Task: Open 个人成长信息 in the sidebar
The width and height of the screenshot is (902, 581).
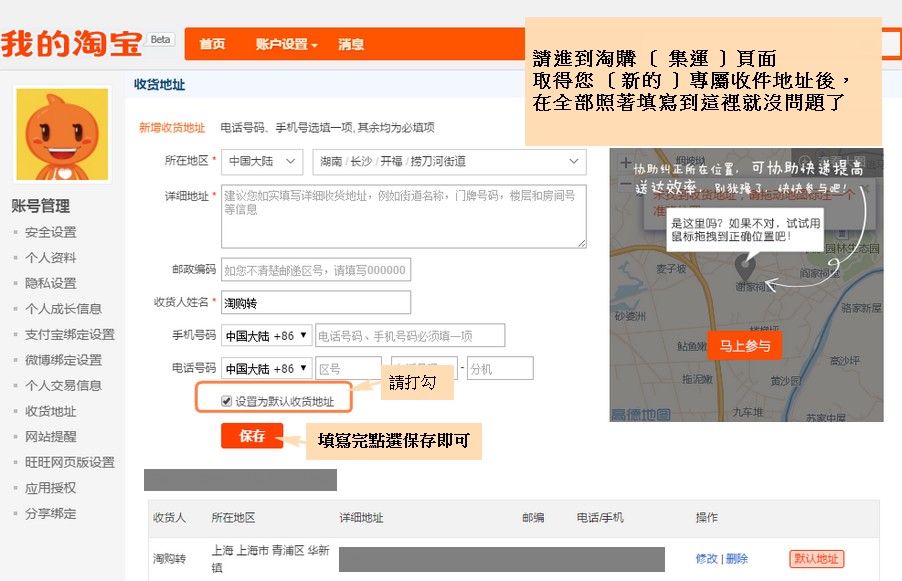Action: [63, 309]
